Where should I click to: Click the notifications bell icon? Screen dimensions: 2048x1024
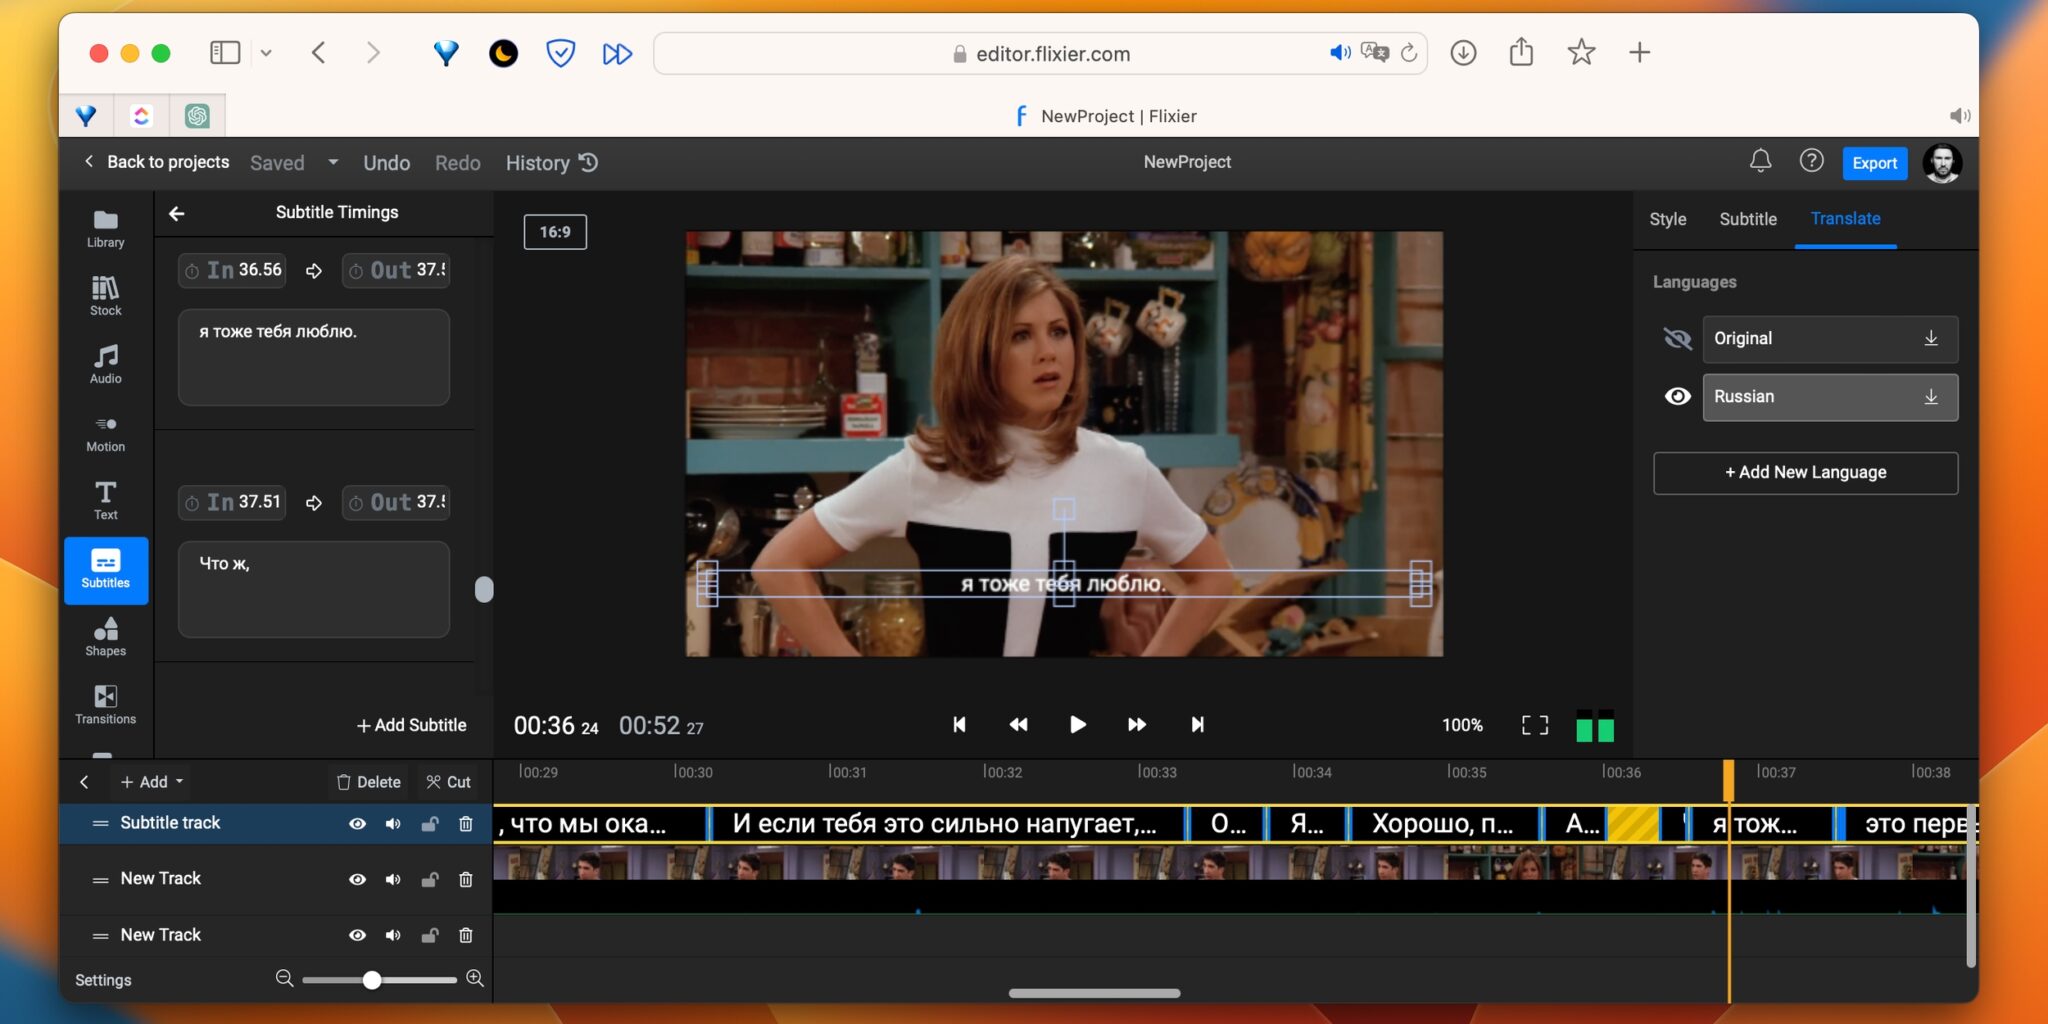[x=1760, y=161]
